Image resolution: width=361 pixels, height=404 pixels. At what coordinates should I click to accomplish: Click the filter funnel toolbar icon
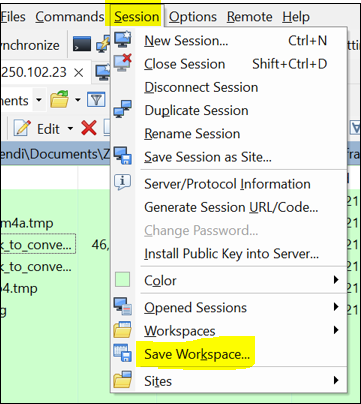point(96,100)
